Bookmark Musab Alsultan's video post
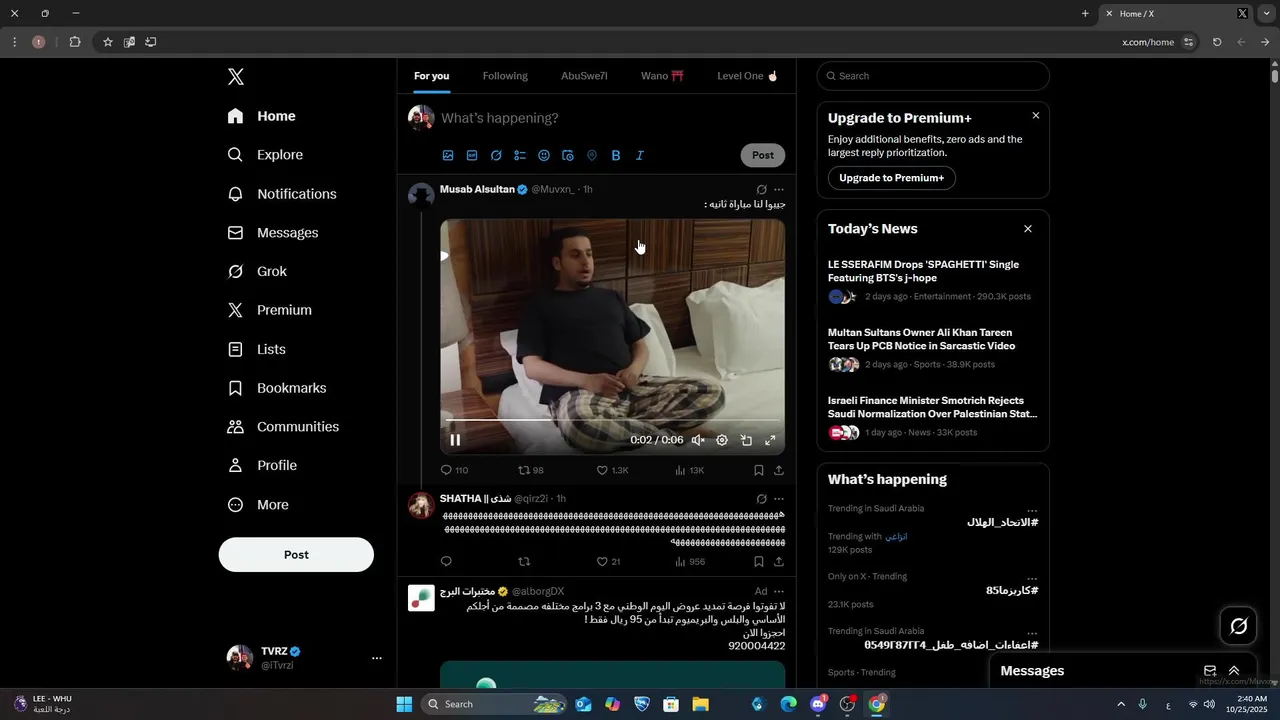Viewport: 1280px width, 720px height. click(x=759, y=470)
